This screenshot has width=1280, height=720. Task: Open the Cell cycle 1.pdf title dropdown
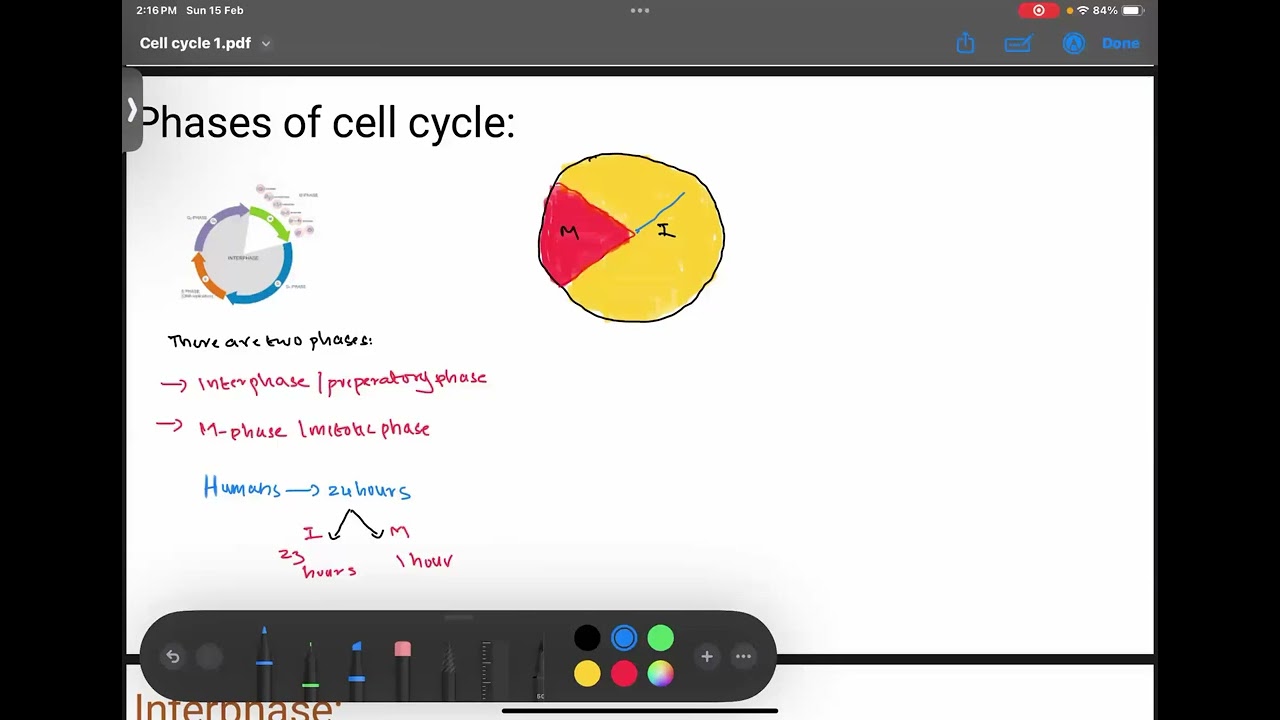(205, 43)
